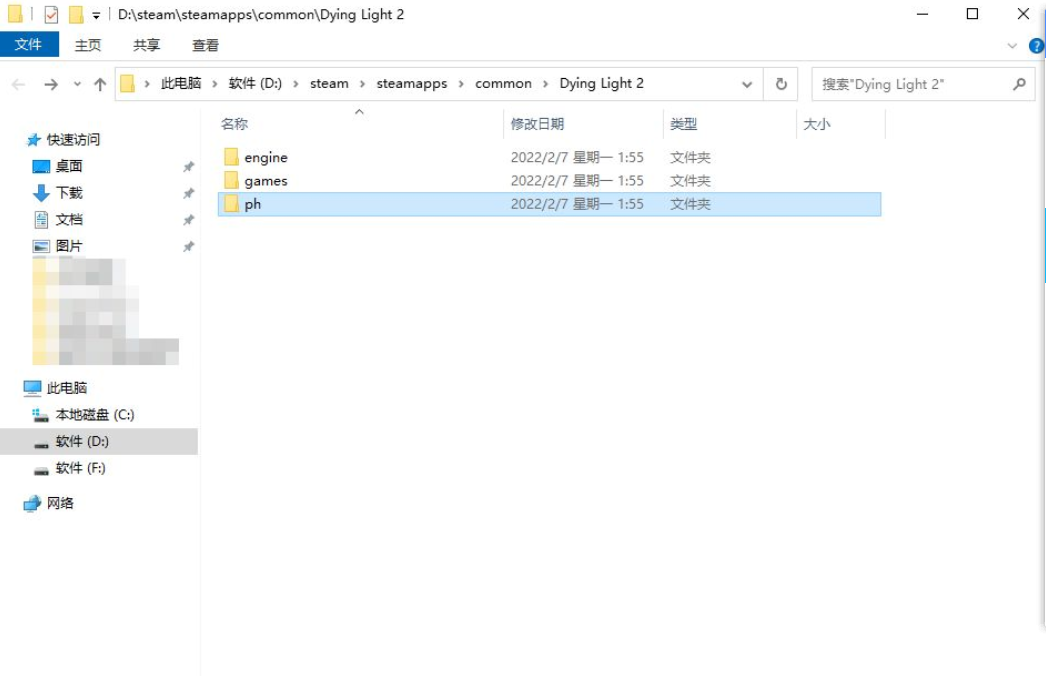Navigate to steamapps breadcrumb segment
Screen dimensions: 1046x676
pos(412,83)
